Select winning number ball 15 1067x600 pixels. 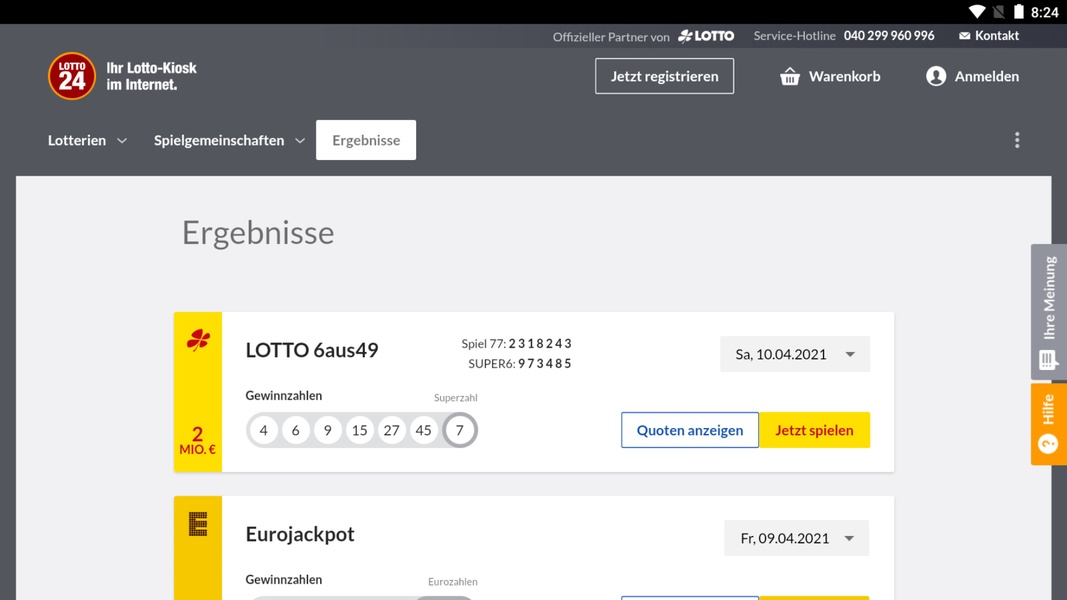tap(359, 430)
